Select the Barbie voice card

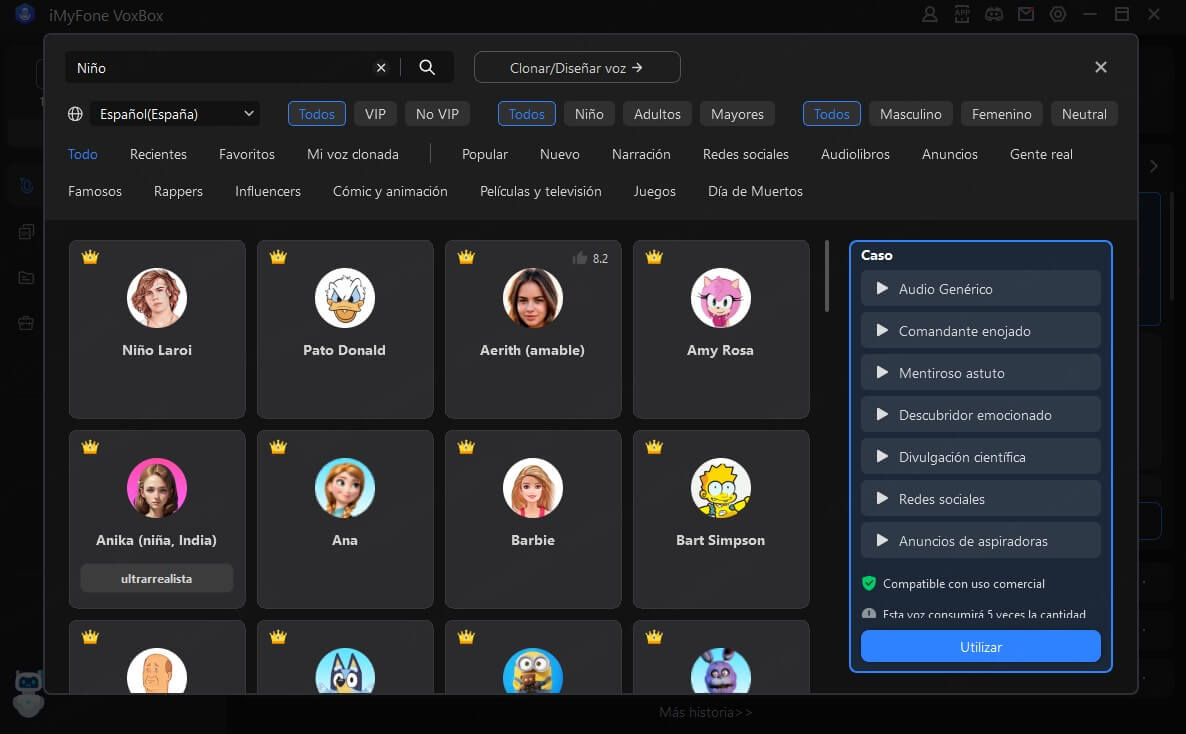[532, 519]
